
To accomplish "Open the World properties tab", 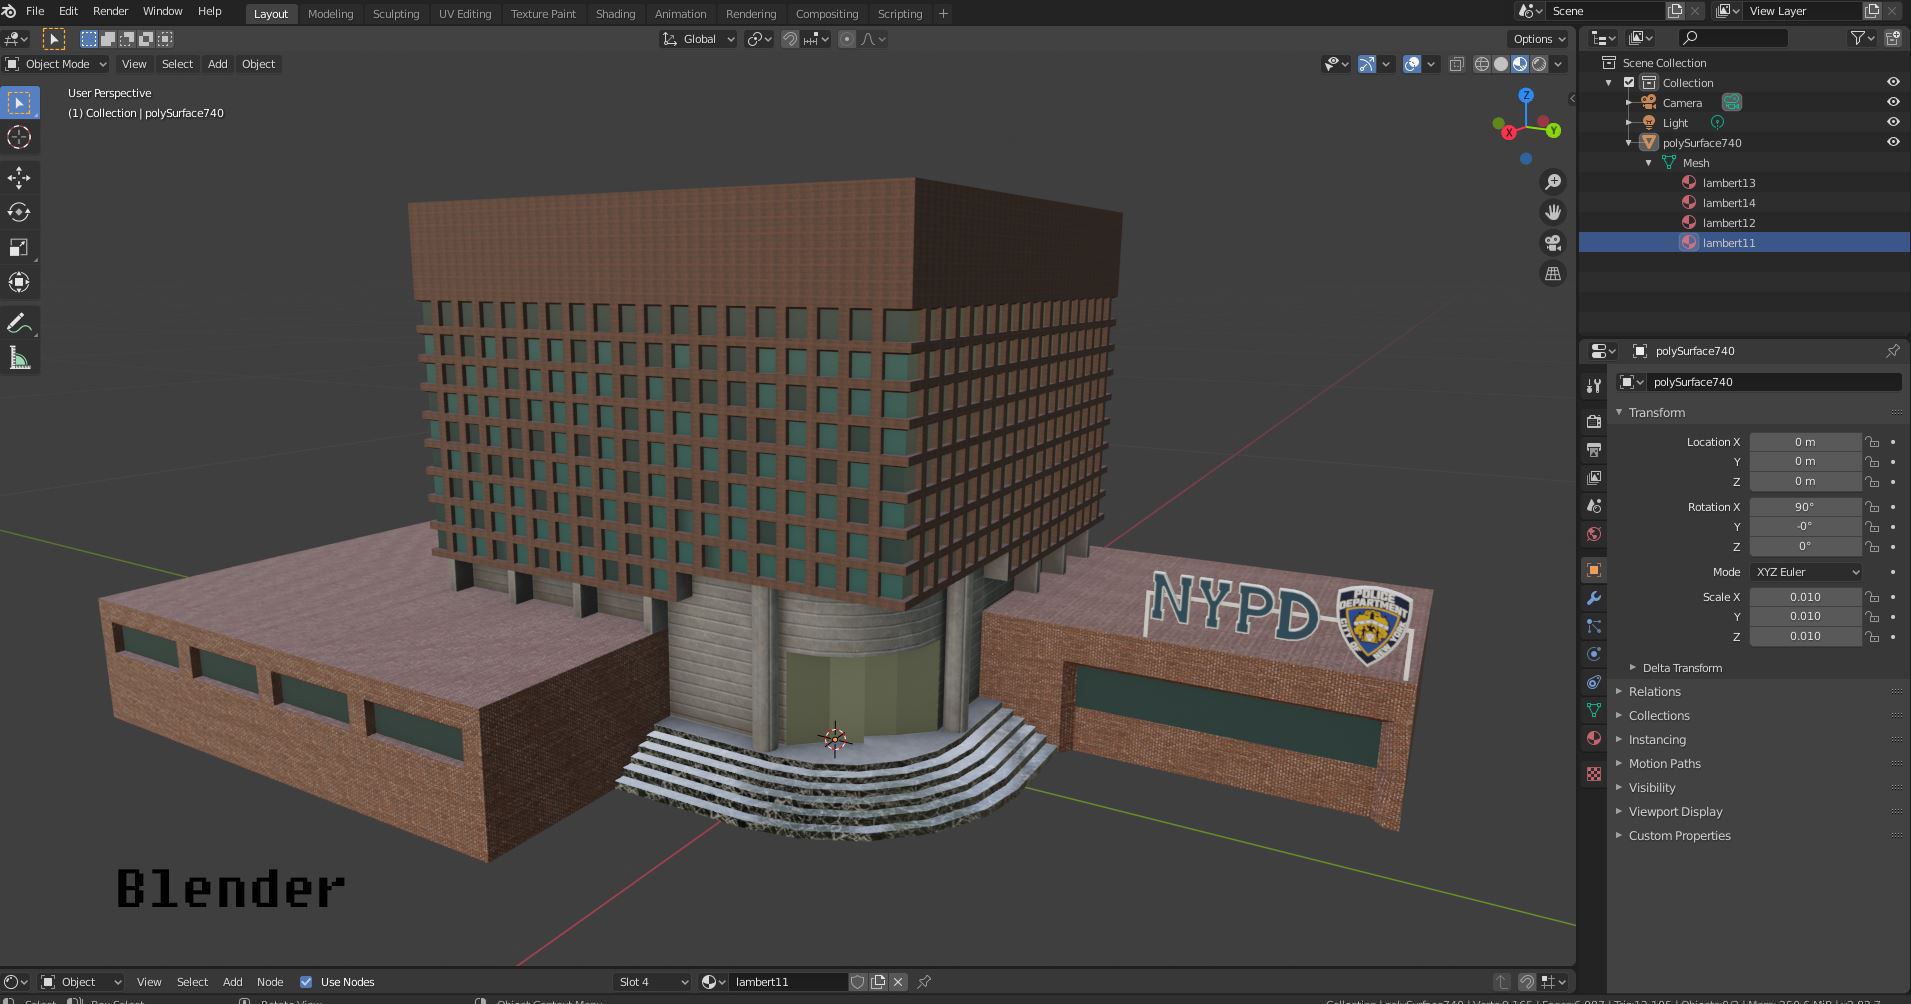I will click(1594, 534).
